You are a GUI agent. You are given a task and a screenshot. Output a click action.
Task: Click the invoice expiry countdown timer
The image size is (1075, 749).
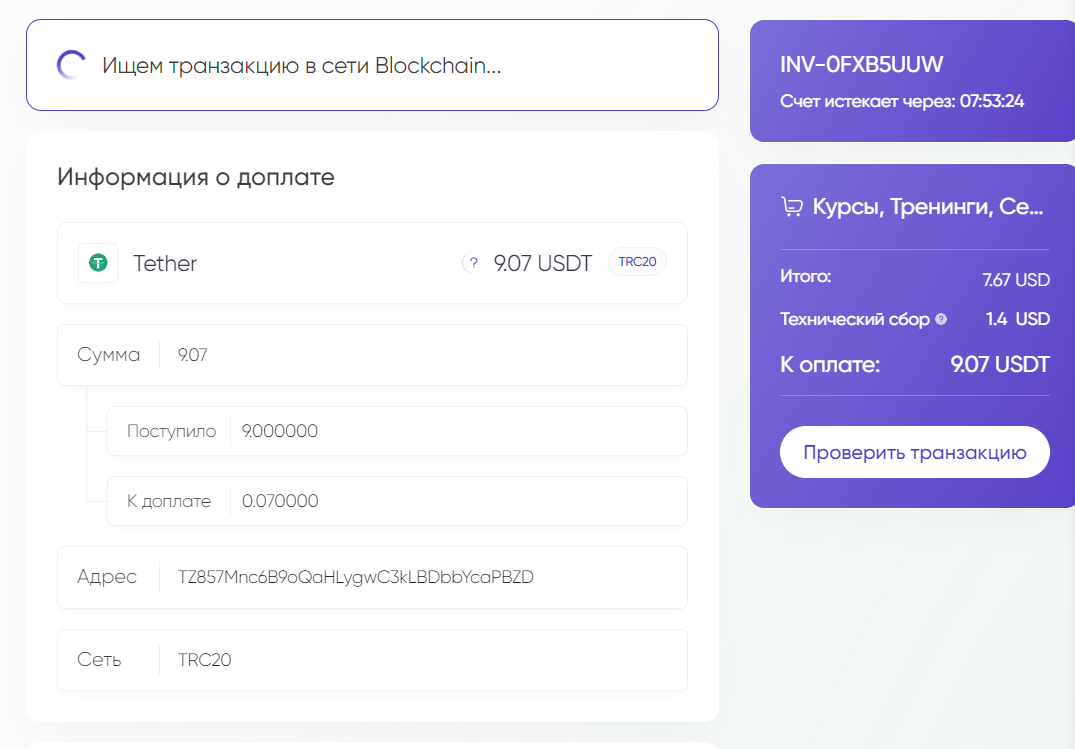[x=991, y=101]
